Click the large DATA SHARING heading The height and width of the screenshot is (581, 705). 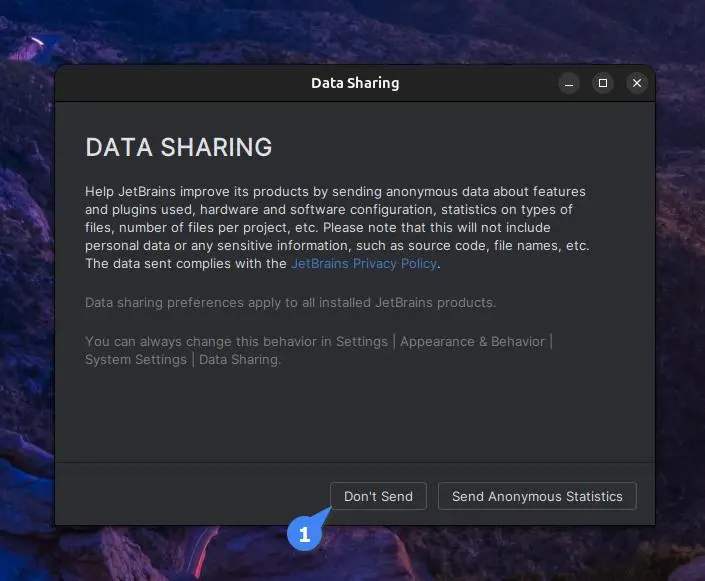[178, 147]
